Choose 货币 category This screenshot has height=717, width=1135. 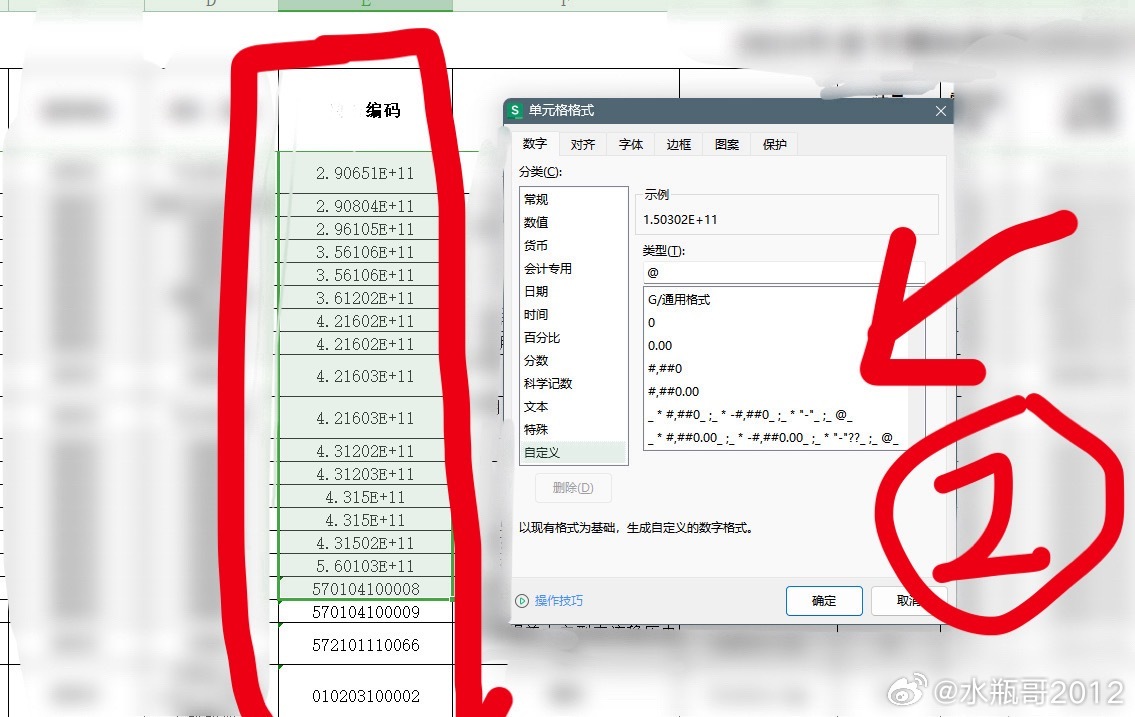[x=573, y=245]
